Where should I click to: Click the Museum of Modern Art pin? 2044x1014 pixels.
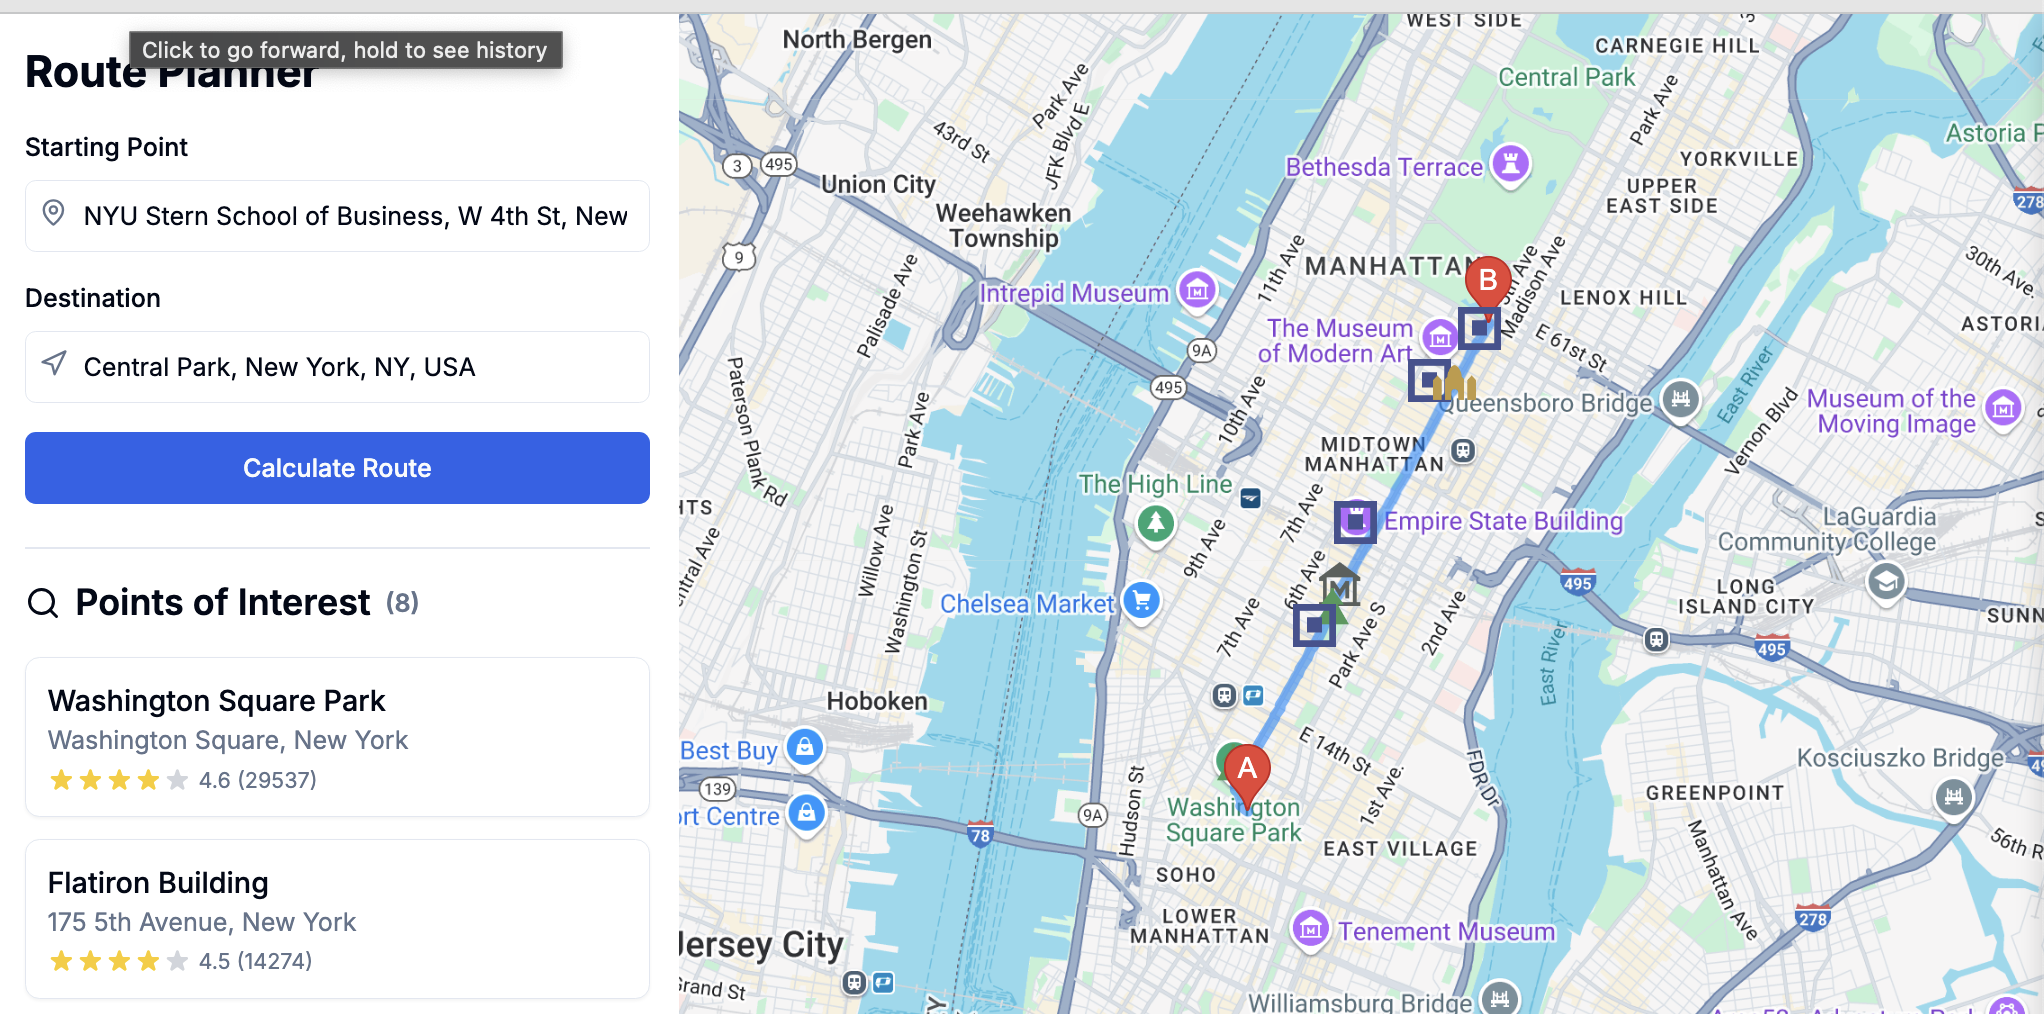(x=1439, y=338)
